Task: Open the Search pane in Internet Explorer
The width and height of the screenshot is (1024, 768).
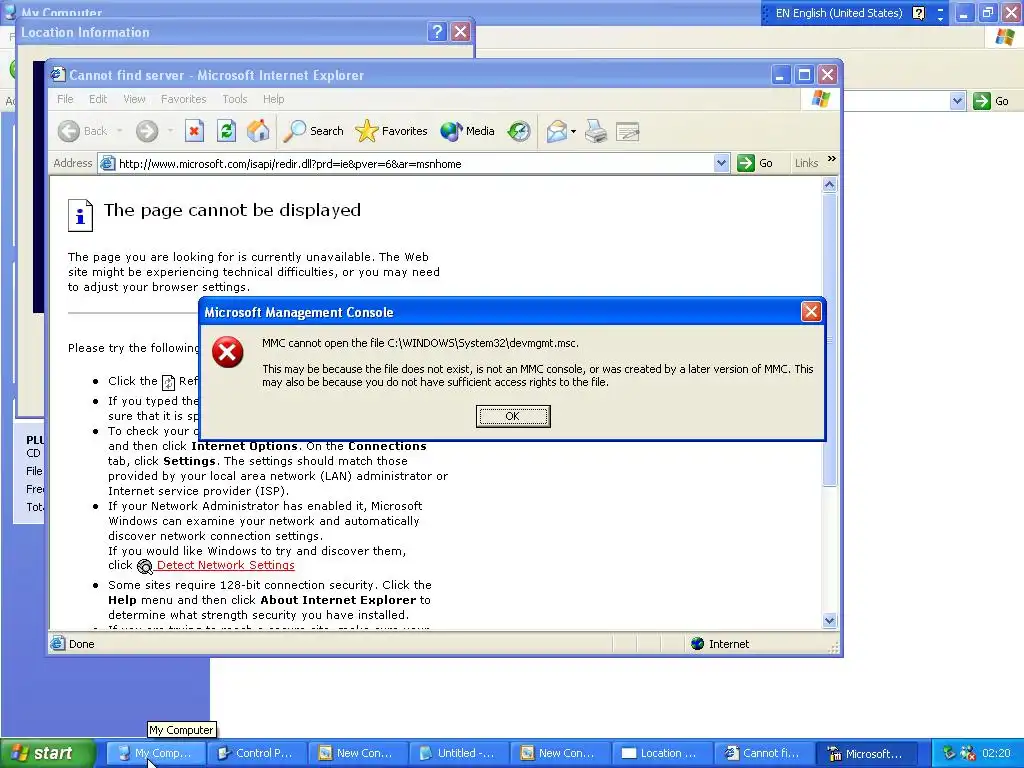Action: pyautogui.click(x=313, y=131)
